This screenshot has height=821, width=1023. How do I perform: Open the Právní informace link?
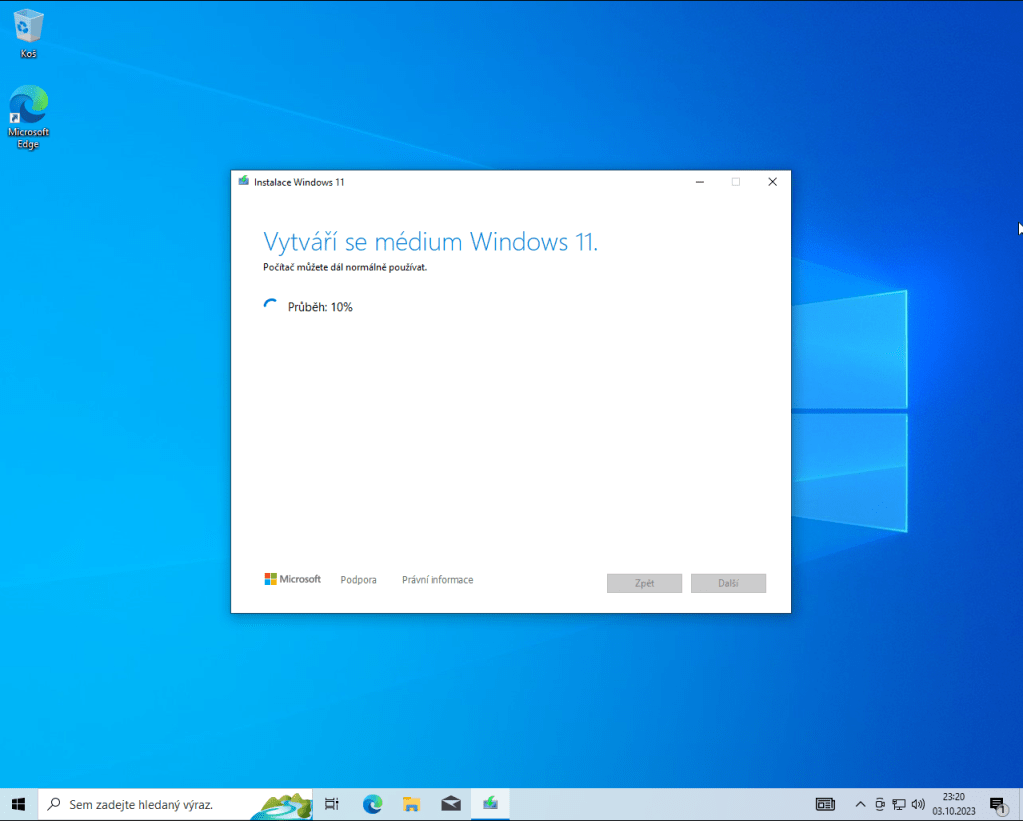coord(437,580)
